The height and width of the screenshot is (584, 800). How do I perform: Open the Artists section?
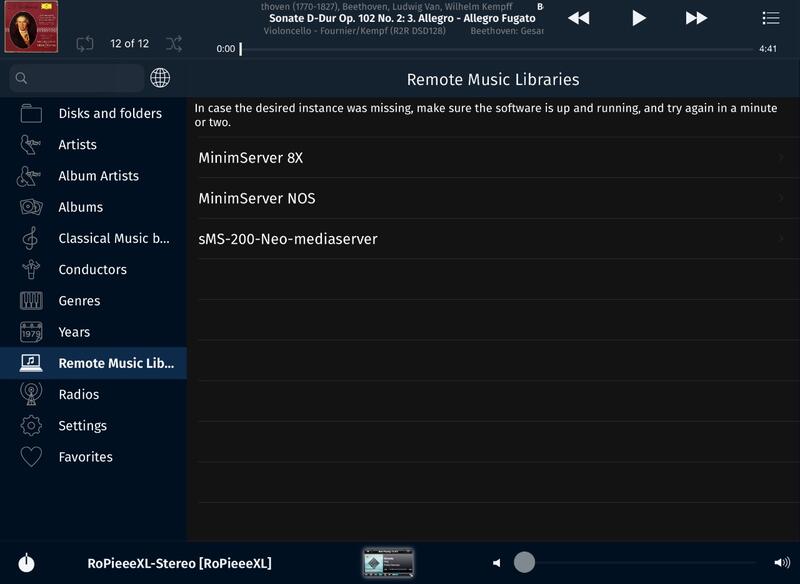(77, 144)
